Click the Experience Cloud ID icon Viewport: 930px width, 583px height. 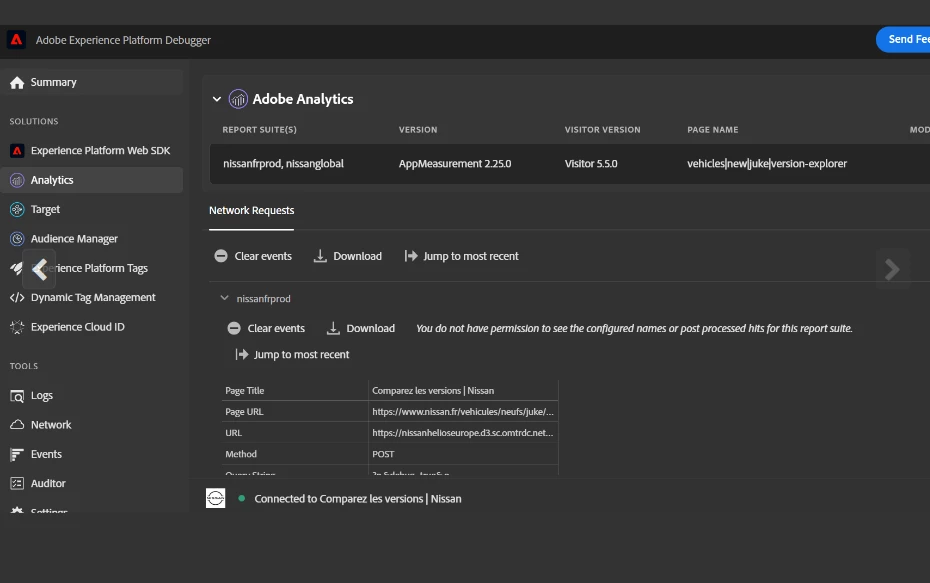tap(17, 327)
